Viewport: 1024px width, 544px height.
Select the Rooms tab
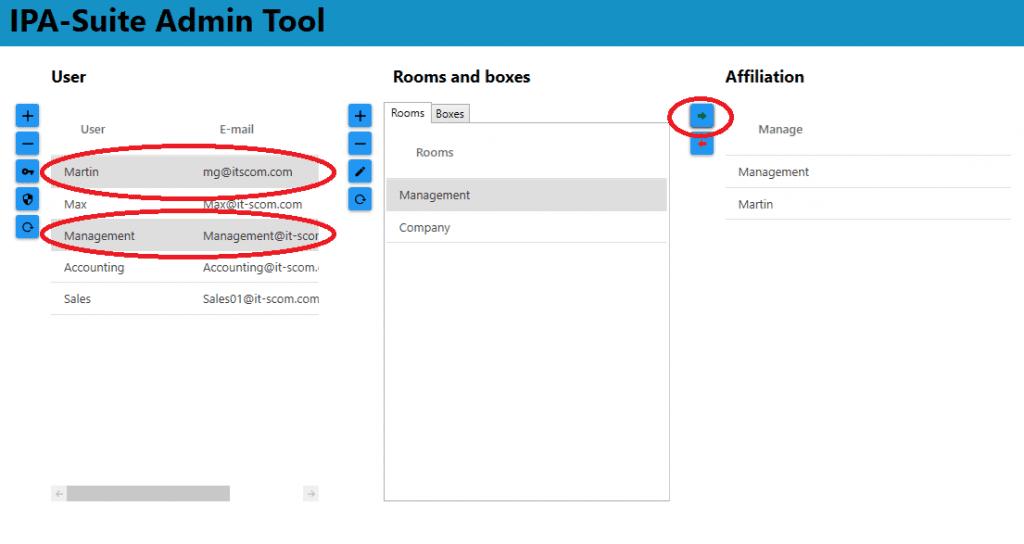[408, 113]
